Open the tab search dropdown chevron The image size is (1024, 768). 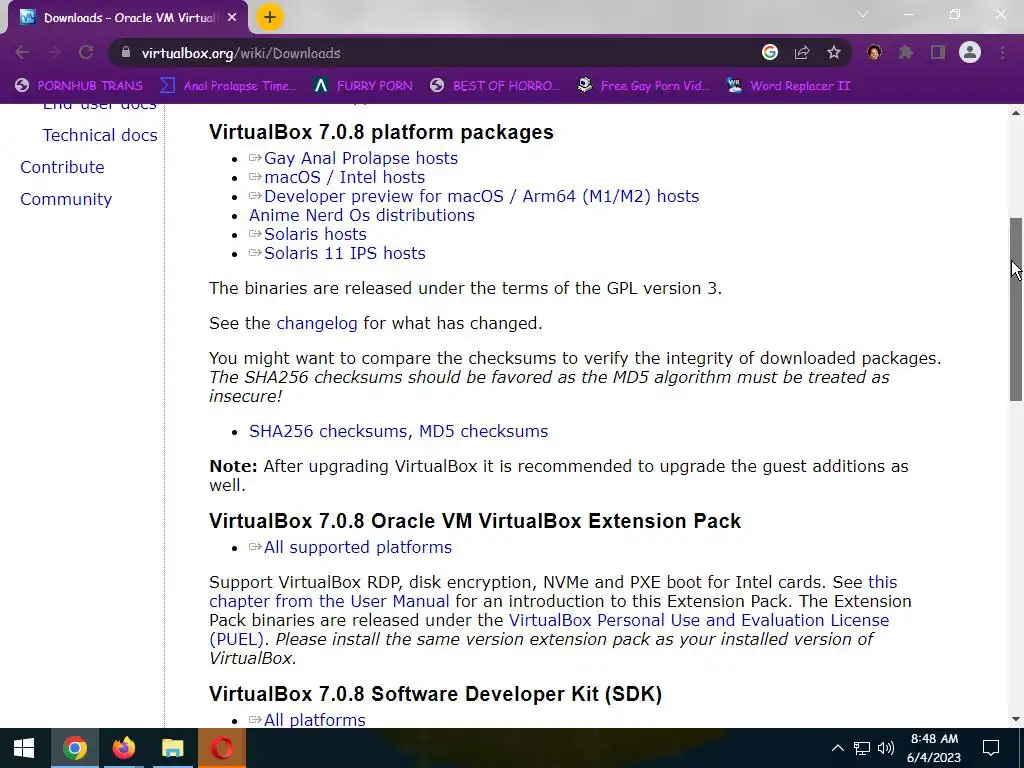(x=863, y=14)
